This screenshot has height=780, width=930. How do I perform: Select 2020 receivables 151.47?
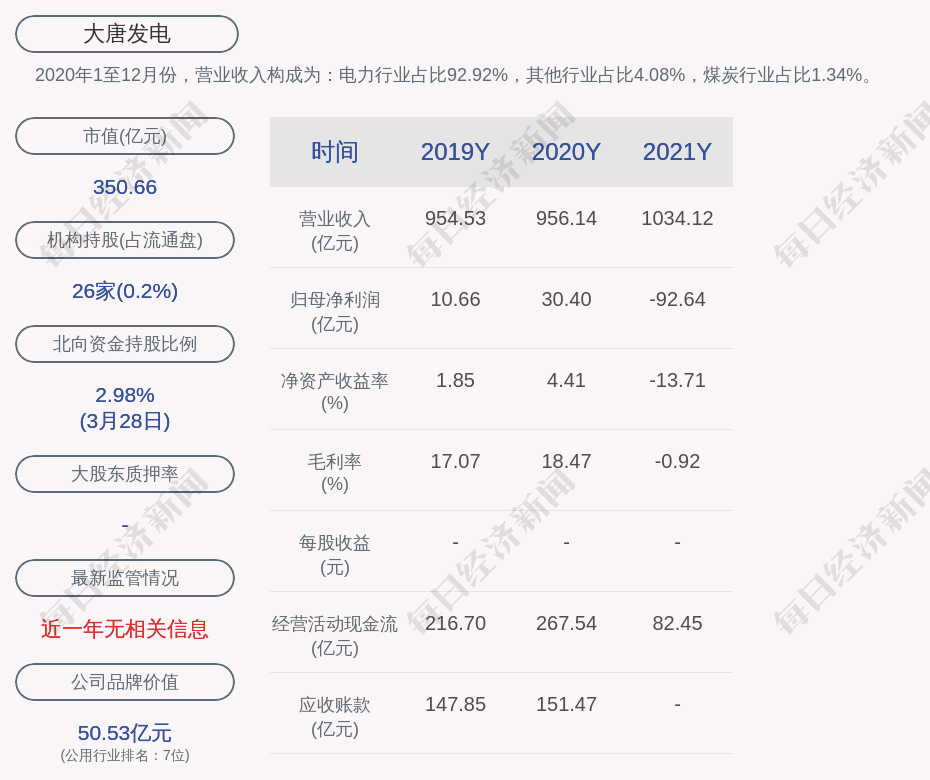566,705
